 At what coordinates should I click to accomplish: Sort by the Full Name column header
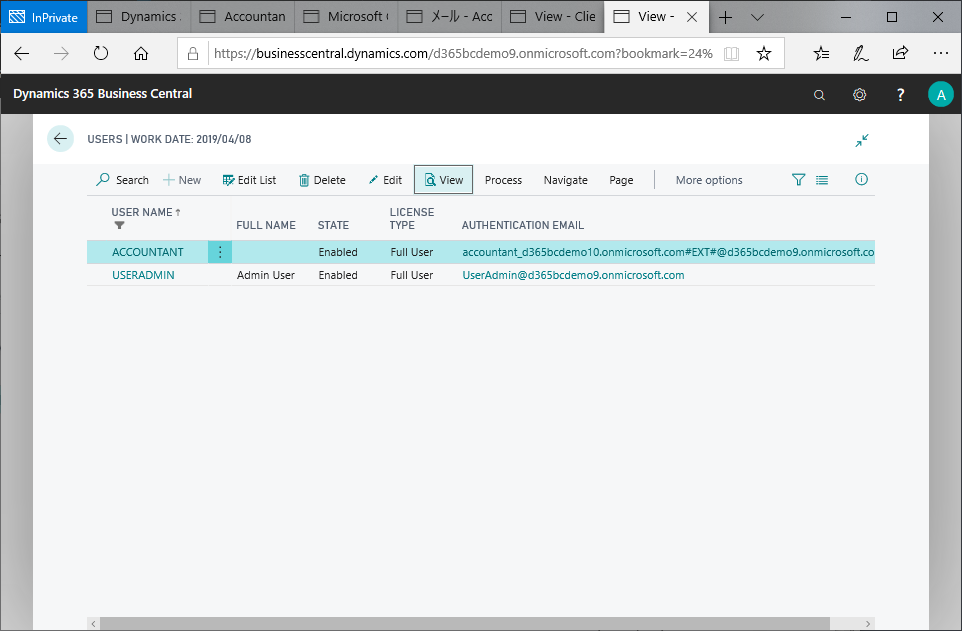click(266, 225)
